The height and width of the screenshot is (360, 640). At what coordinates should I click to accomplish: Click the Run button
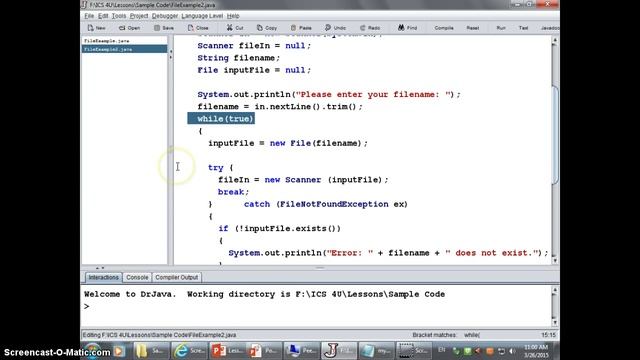[x=501, y=28]
